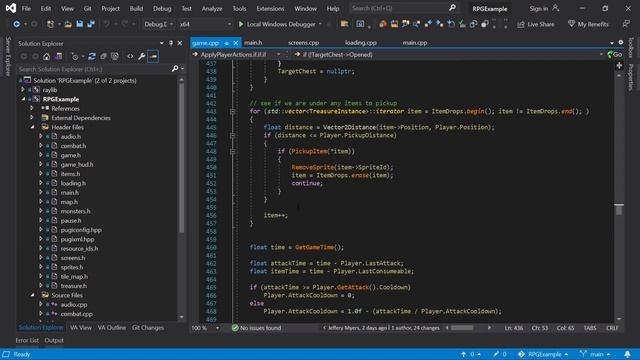
Task: Open the x64 platform dropdown
Action: [206, 24]
